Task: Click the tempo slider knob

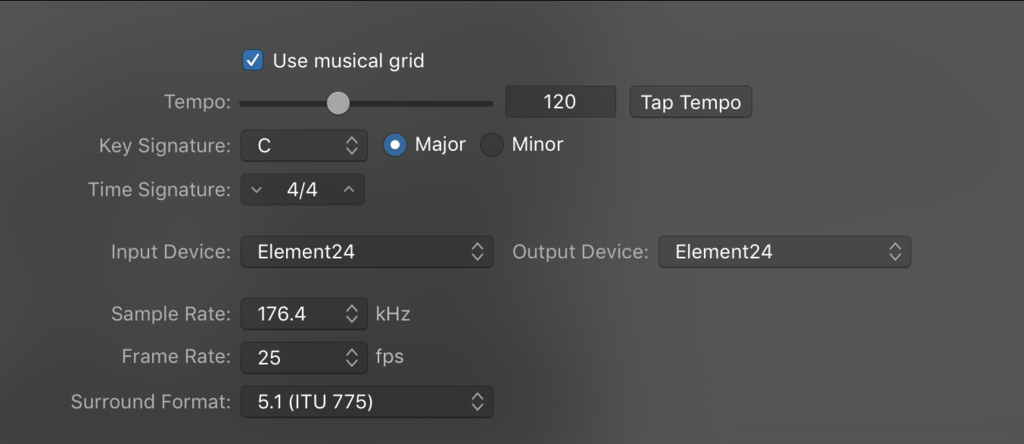Action: point(339,102)
